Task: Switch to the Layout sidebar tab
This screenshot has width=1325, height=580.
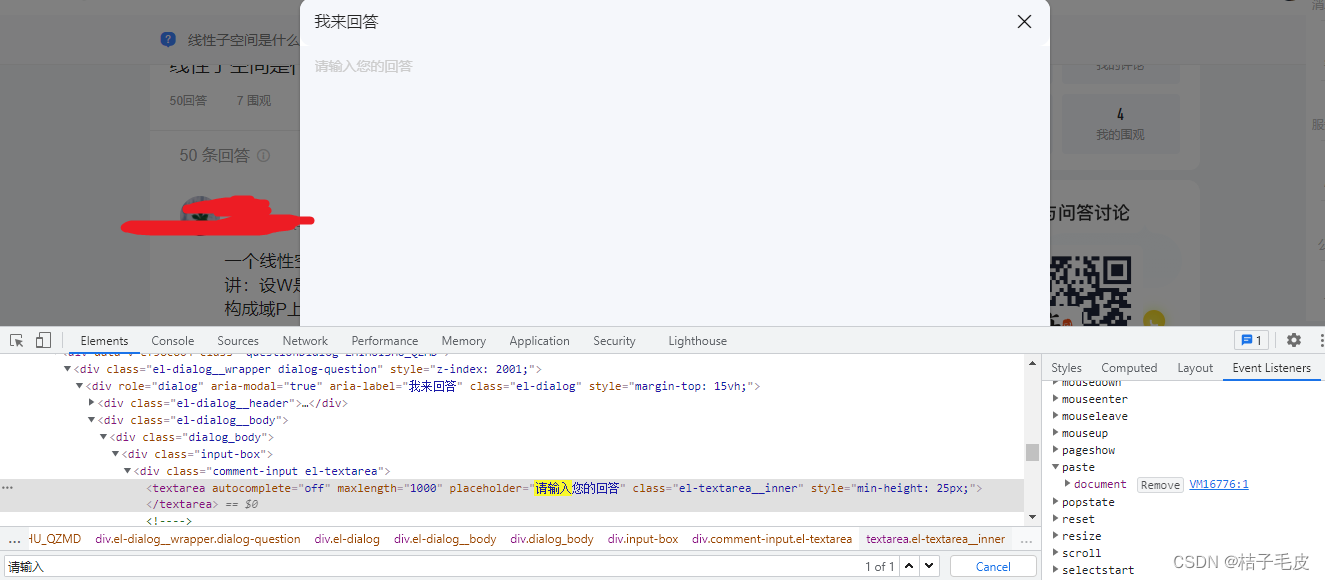Action: coord(1195,368)
